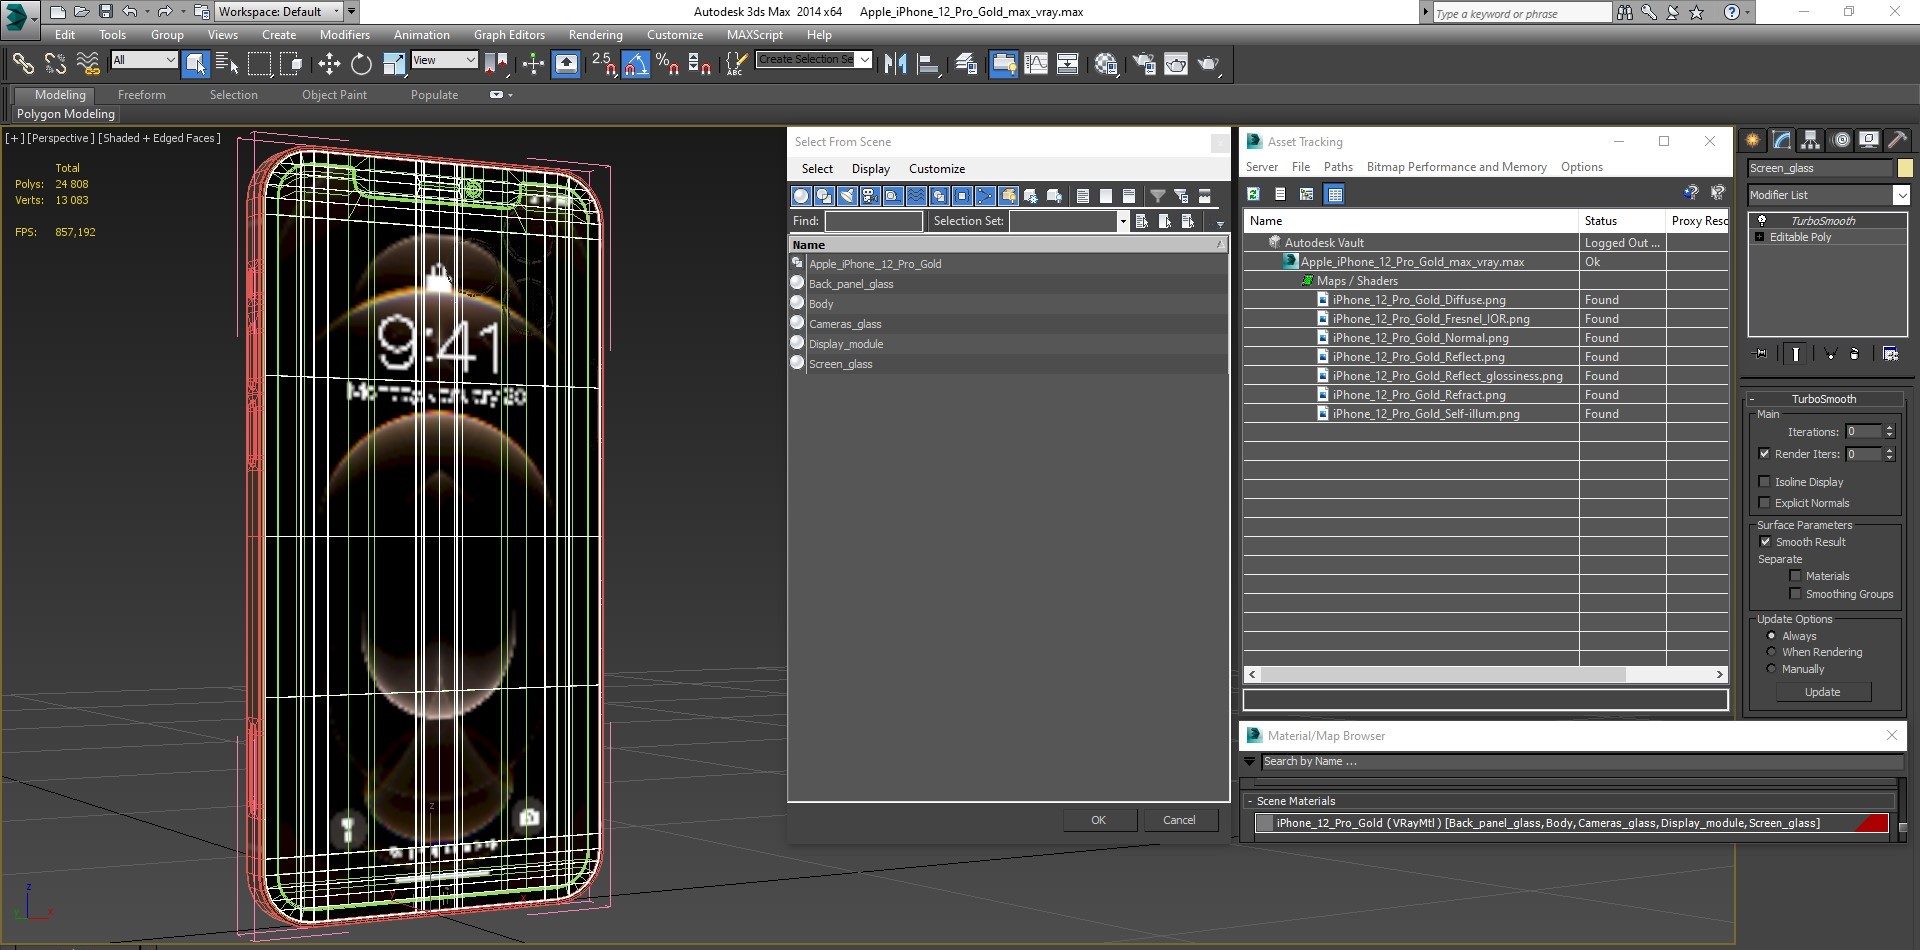Click the TurboSmooth Update button
This screenshot has width=1920, height=950.
(x=1822, y=692)
